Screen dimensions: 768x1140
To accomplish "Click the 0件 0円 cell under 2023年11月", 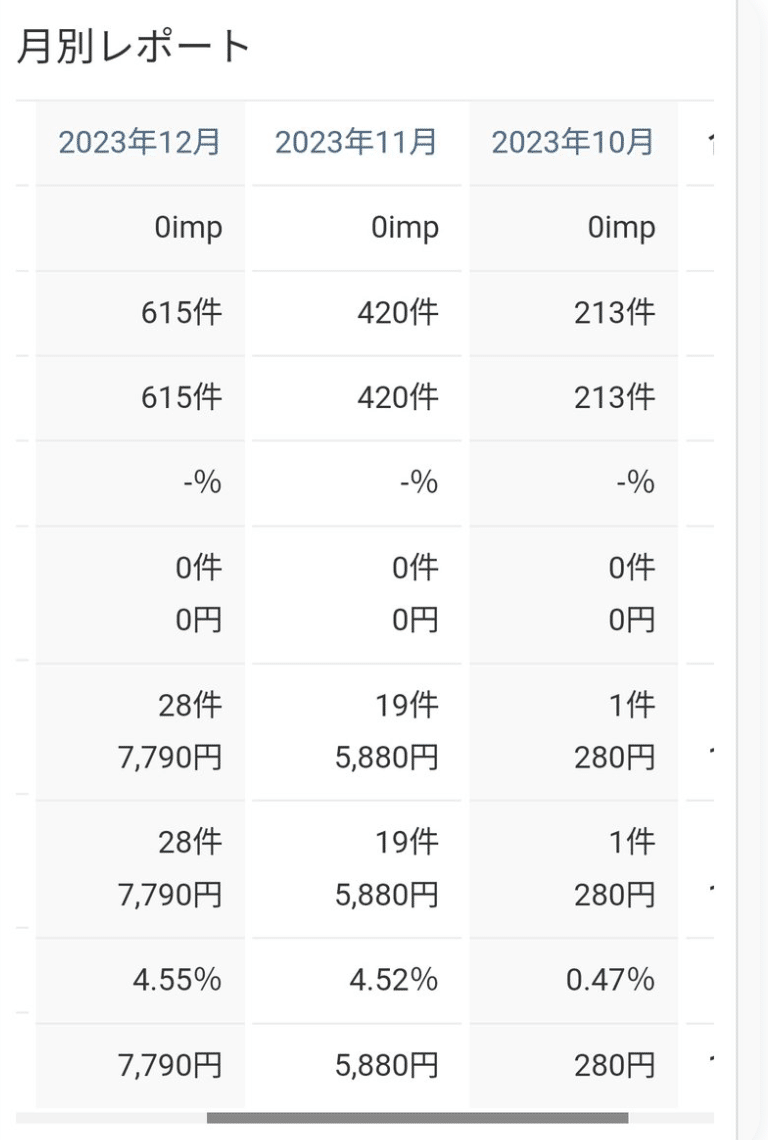I will pyautogui.click(x=357, y=594).
